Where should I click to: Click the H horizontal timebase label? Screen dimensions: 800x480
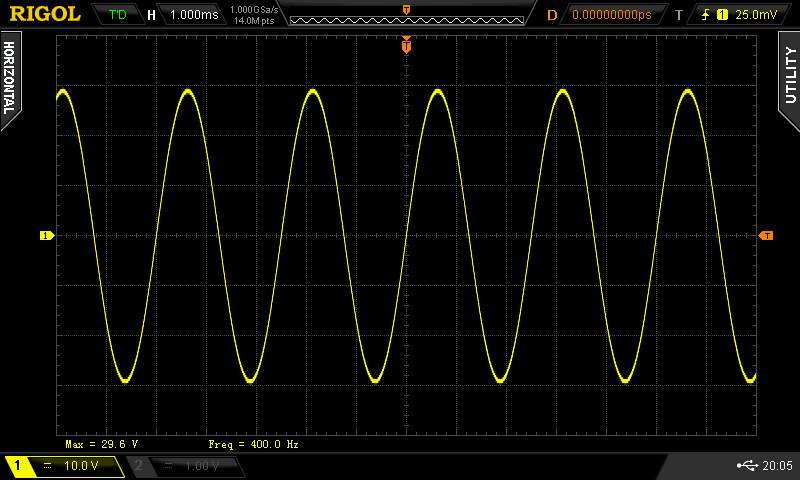tap(151, 15)
